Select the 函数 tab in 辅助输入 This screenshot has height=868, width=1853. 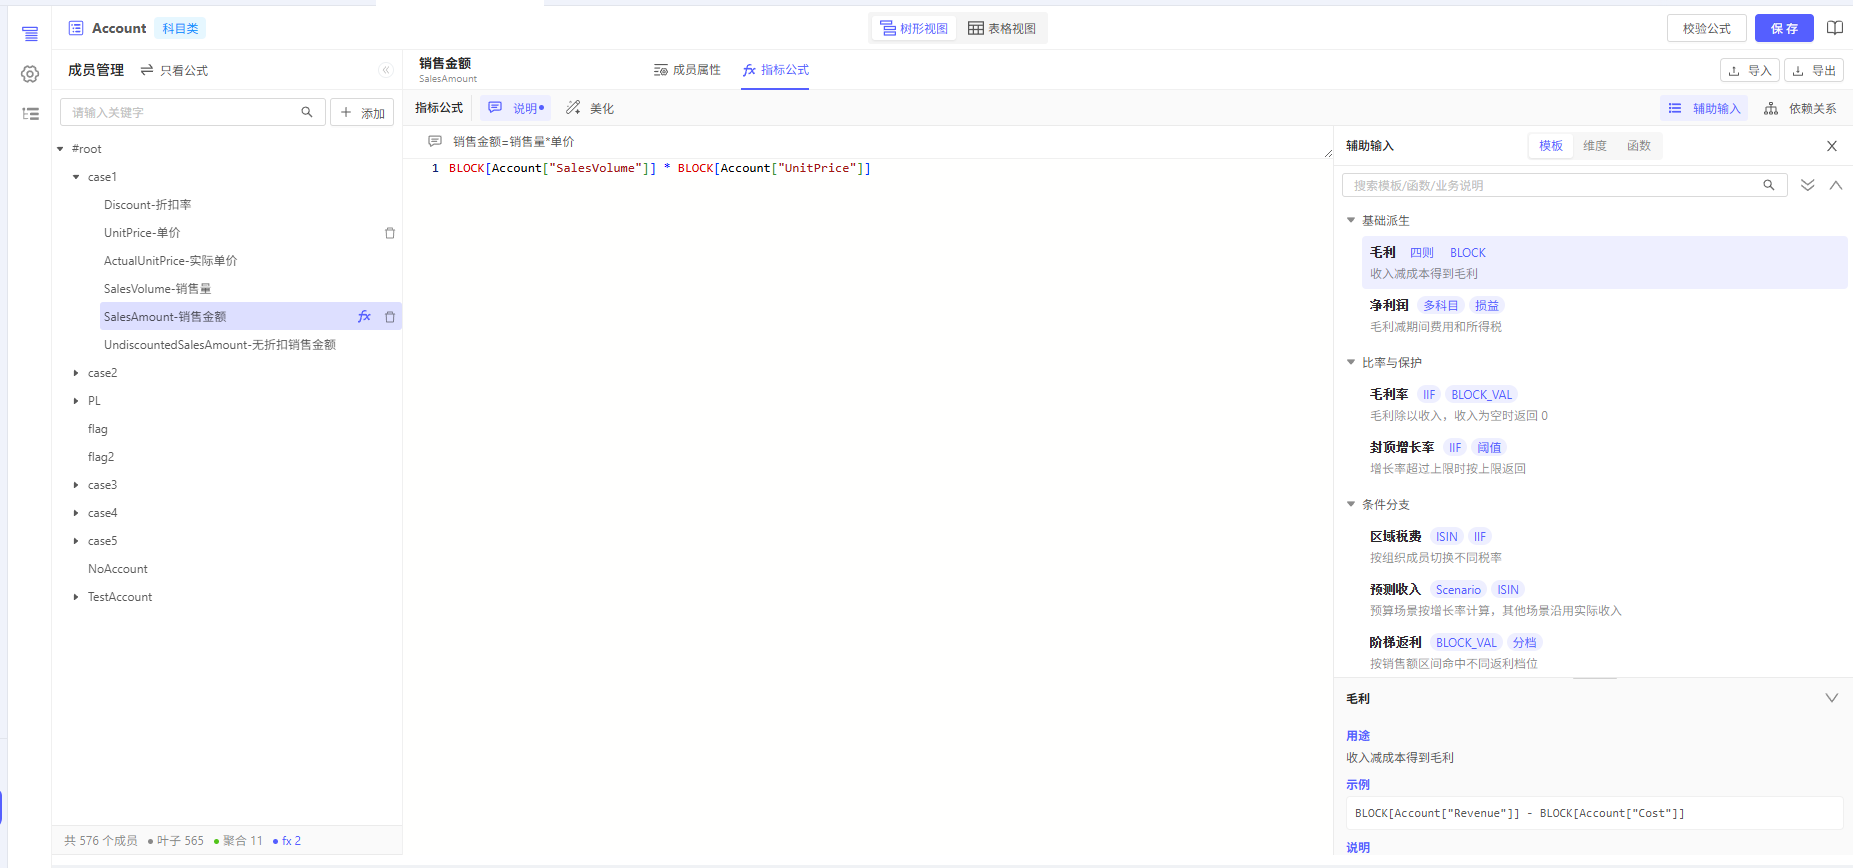click(1639, 146)
